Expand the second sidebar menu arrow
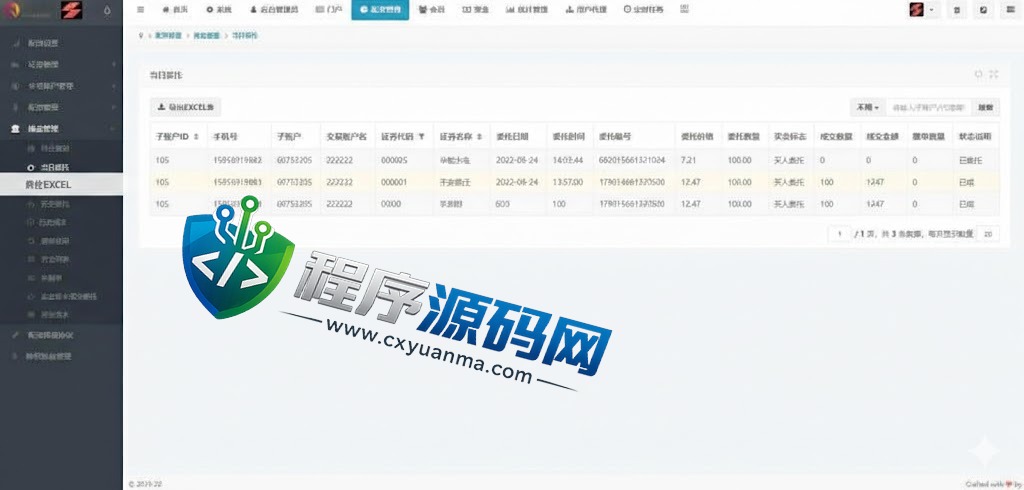The height and width of the screenshot is (490, 1024). point(114,65)
